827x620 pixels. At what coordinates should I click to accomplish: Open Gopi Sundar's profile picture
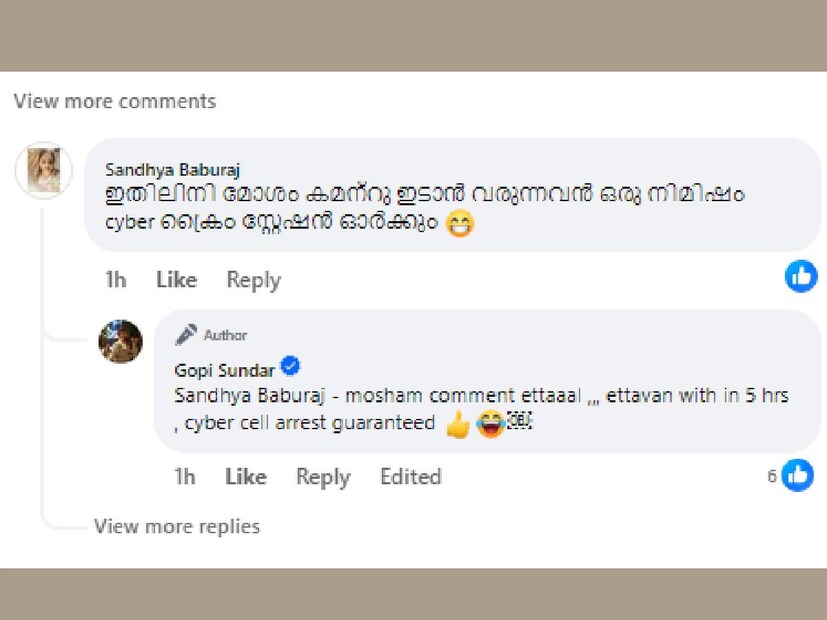[120, 342]
